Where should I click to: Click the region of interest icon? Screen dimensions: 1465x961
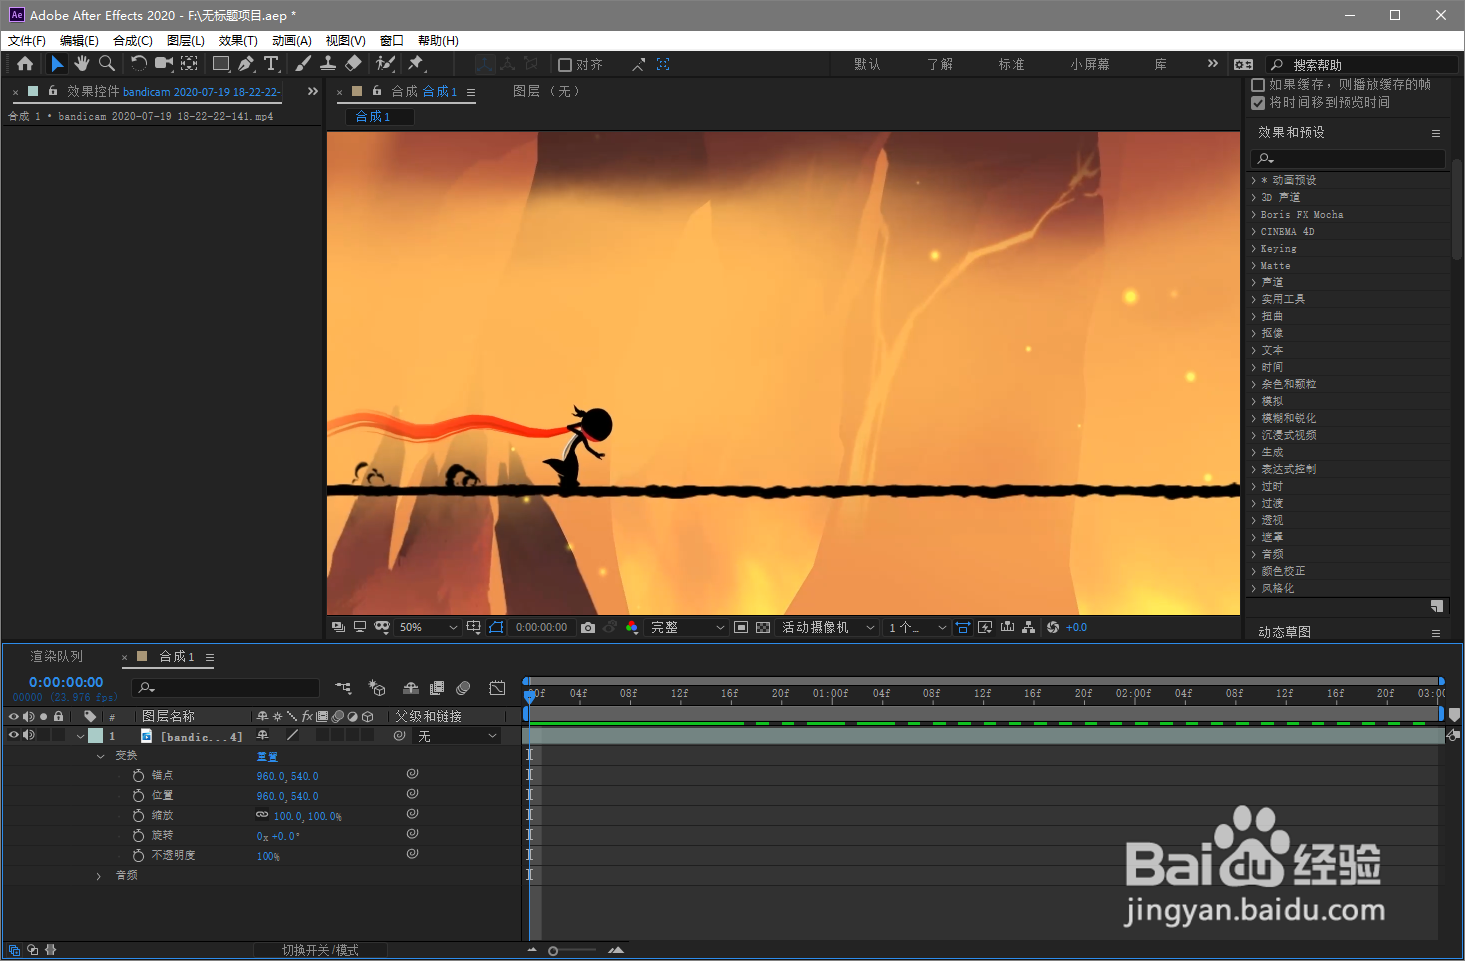[741, 627]
